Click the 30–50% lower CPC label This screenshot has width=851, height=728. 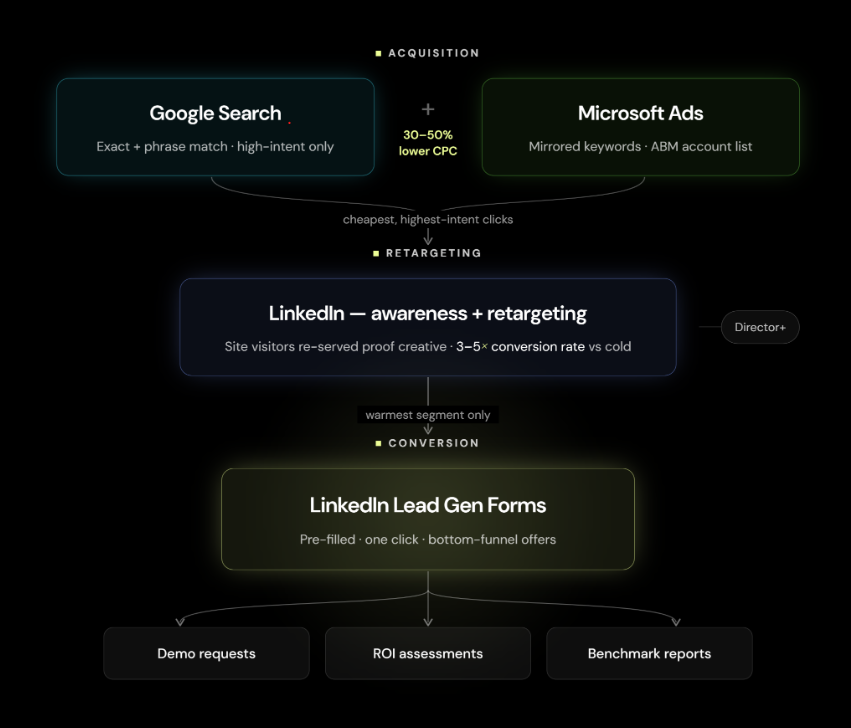click(x=428, y=143)
